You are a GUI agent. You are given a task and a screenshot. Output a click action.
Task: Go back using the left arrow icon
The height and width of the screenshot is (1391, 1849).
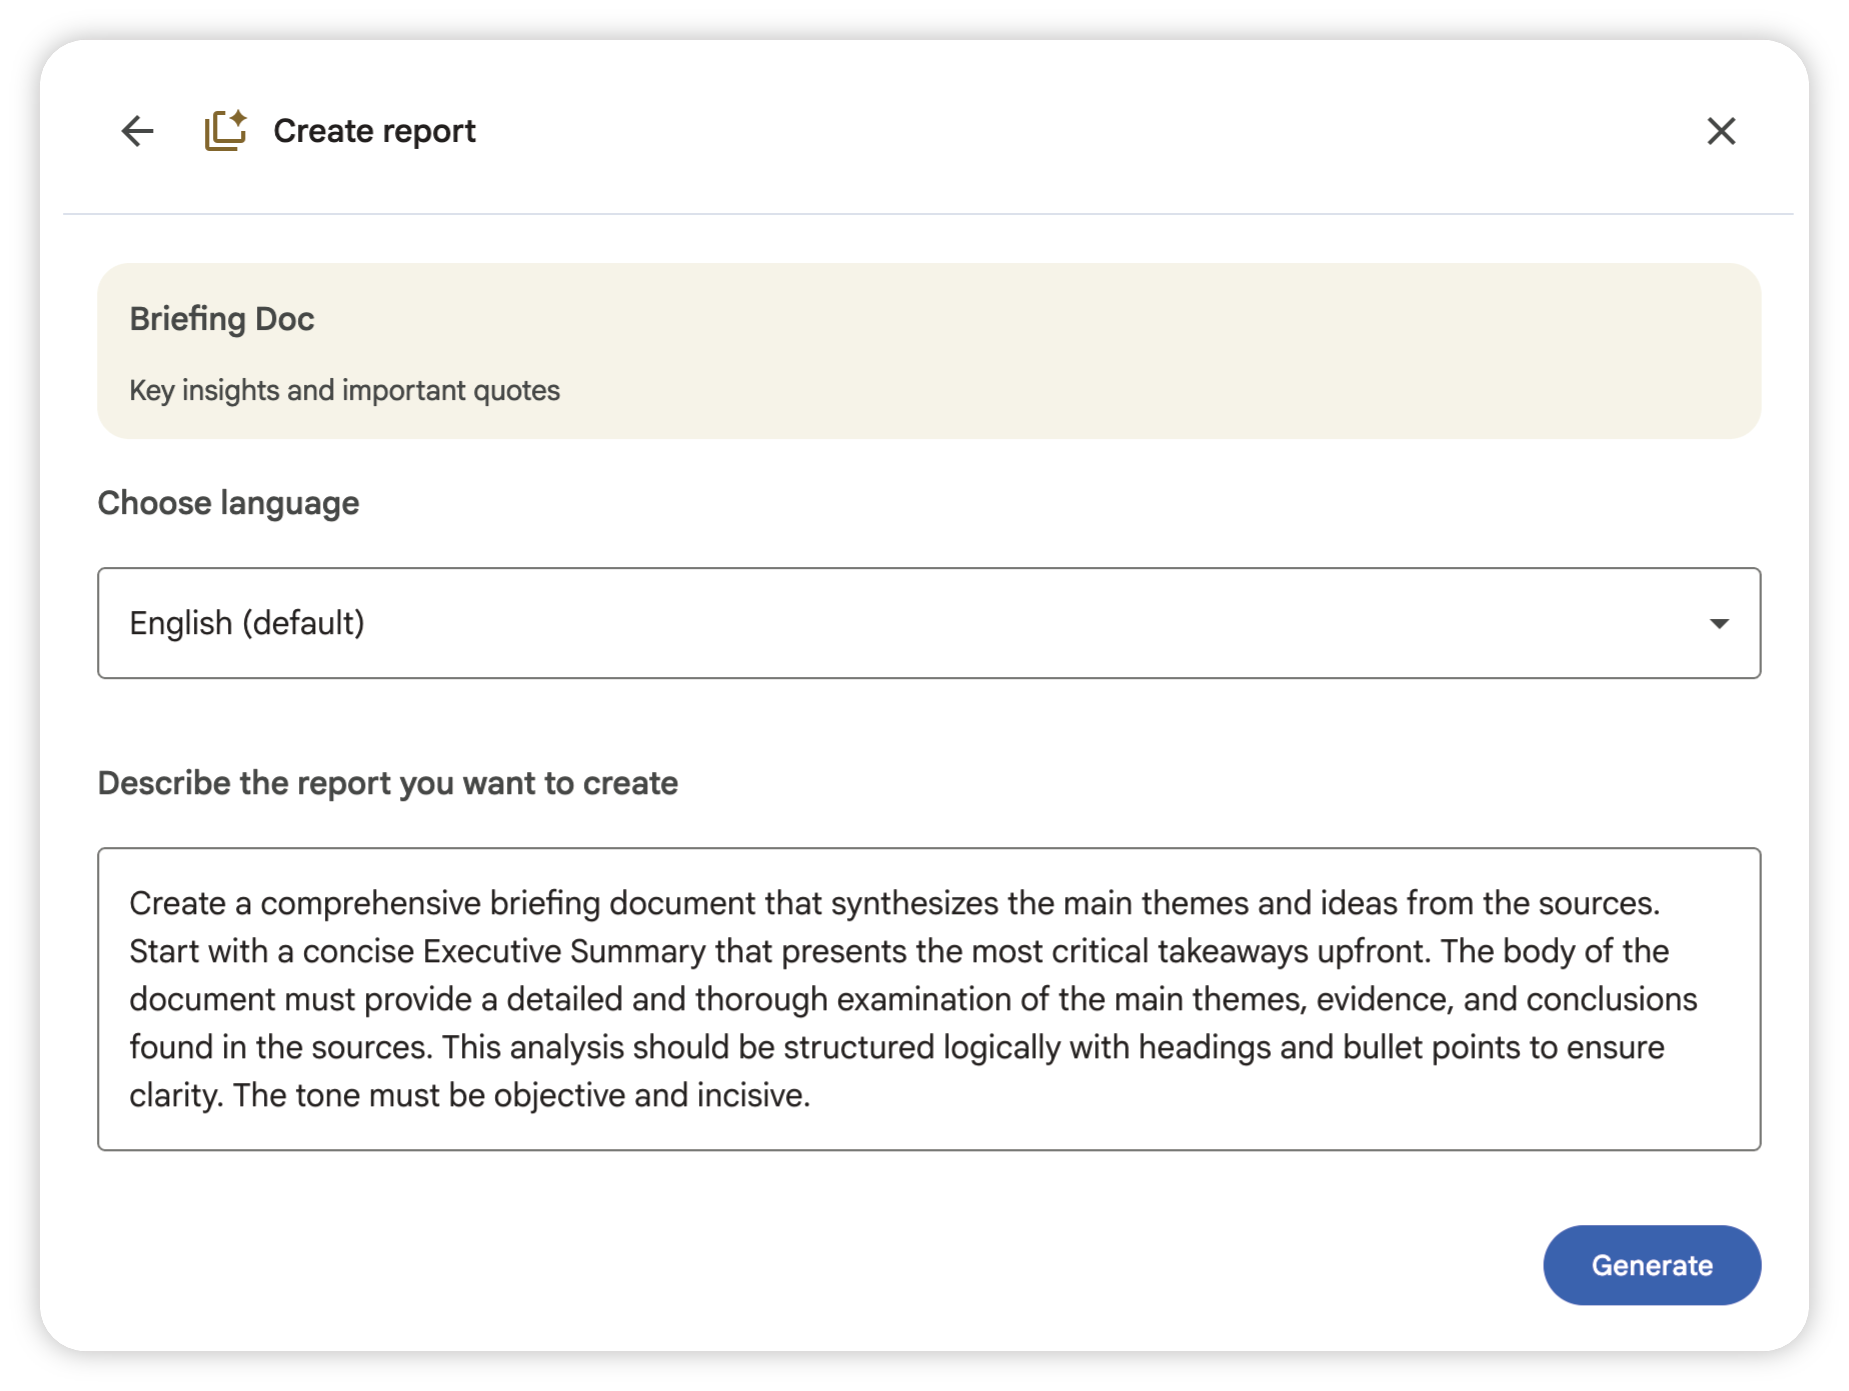[x=137, y=131]
